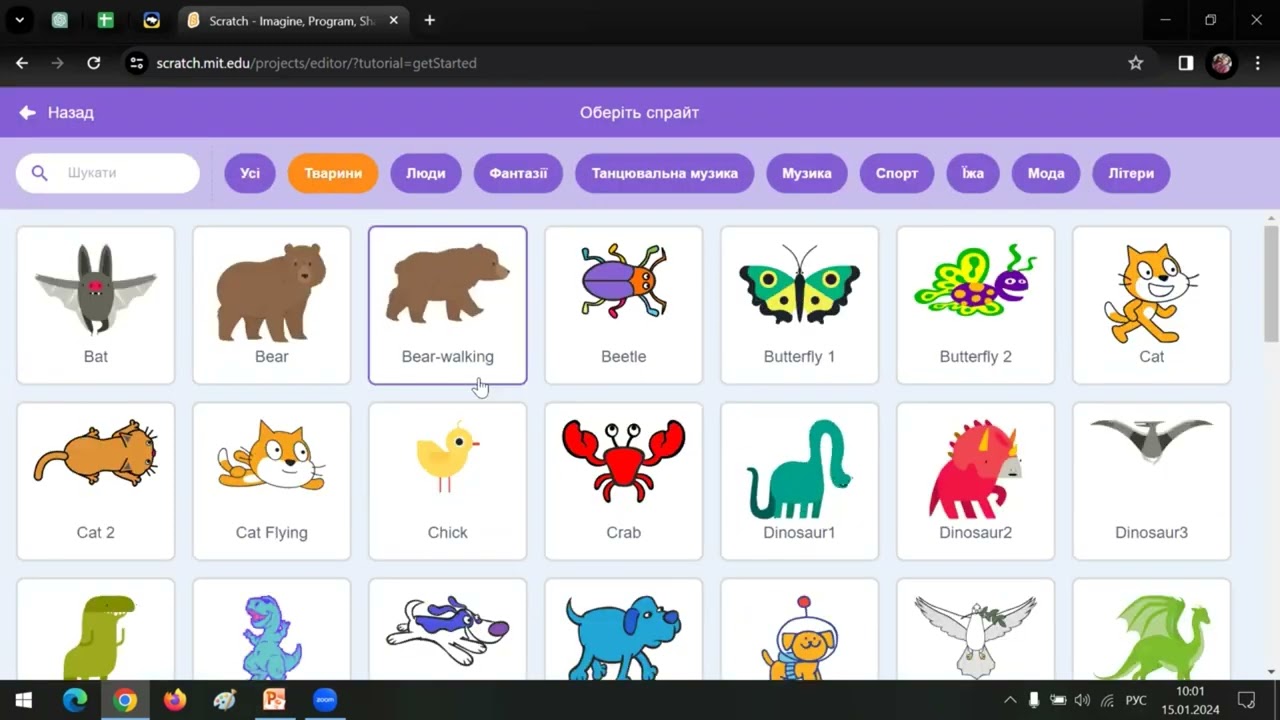Open the Chrome profile avatar
1280x720 pixels.
(x=1221, y=63)
